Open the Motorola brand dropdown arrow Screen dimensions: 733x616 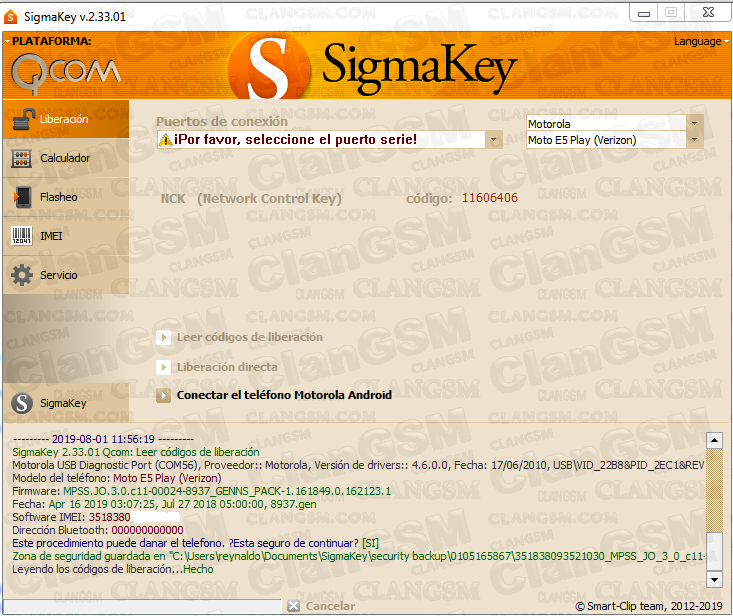point(694,123)
